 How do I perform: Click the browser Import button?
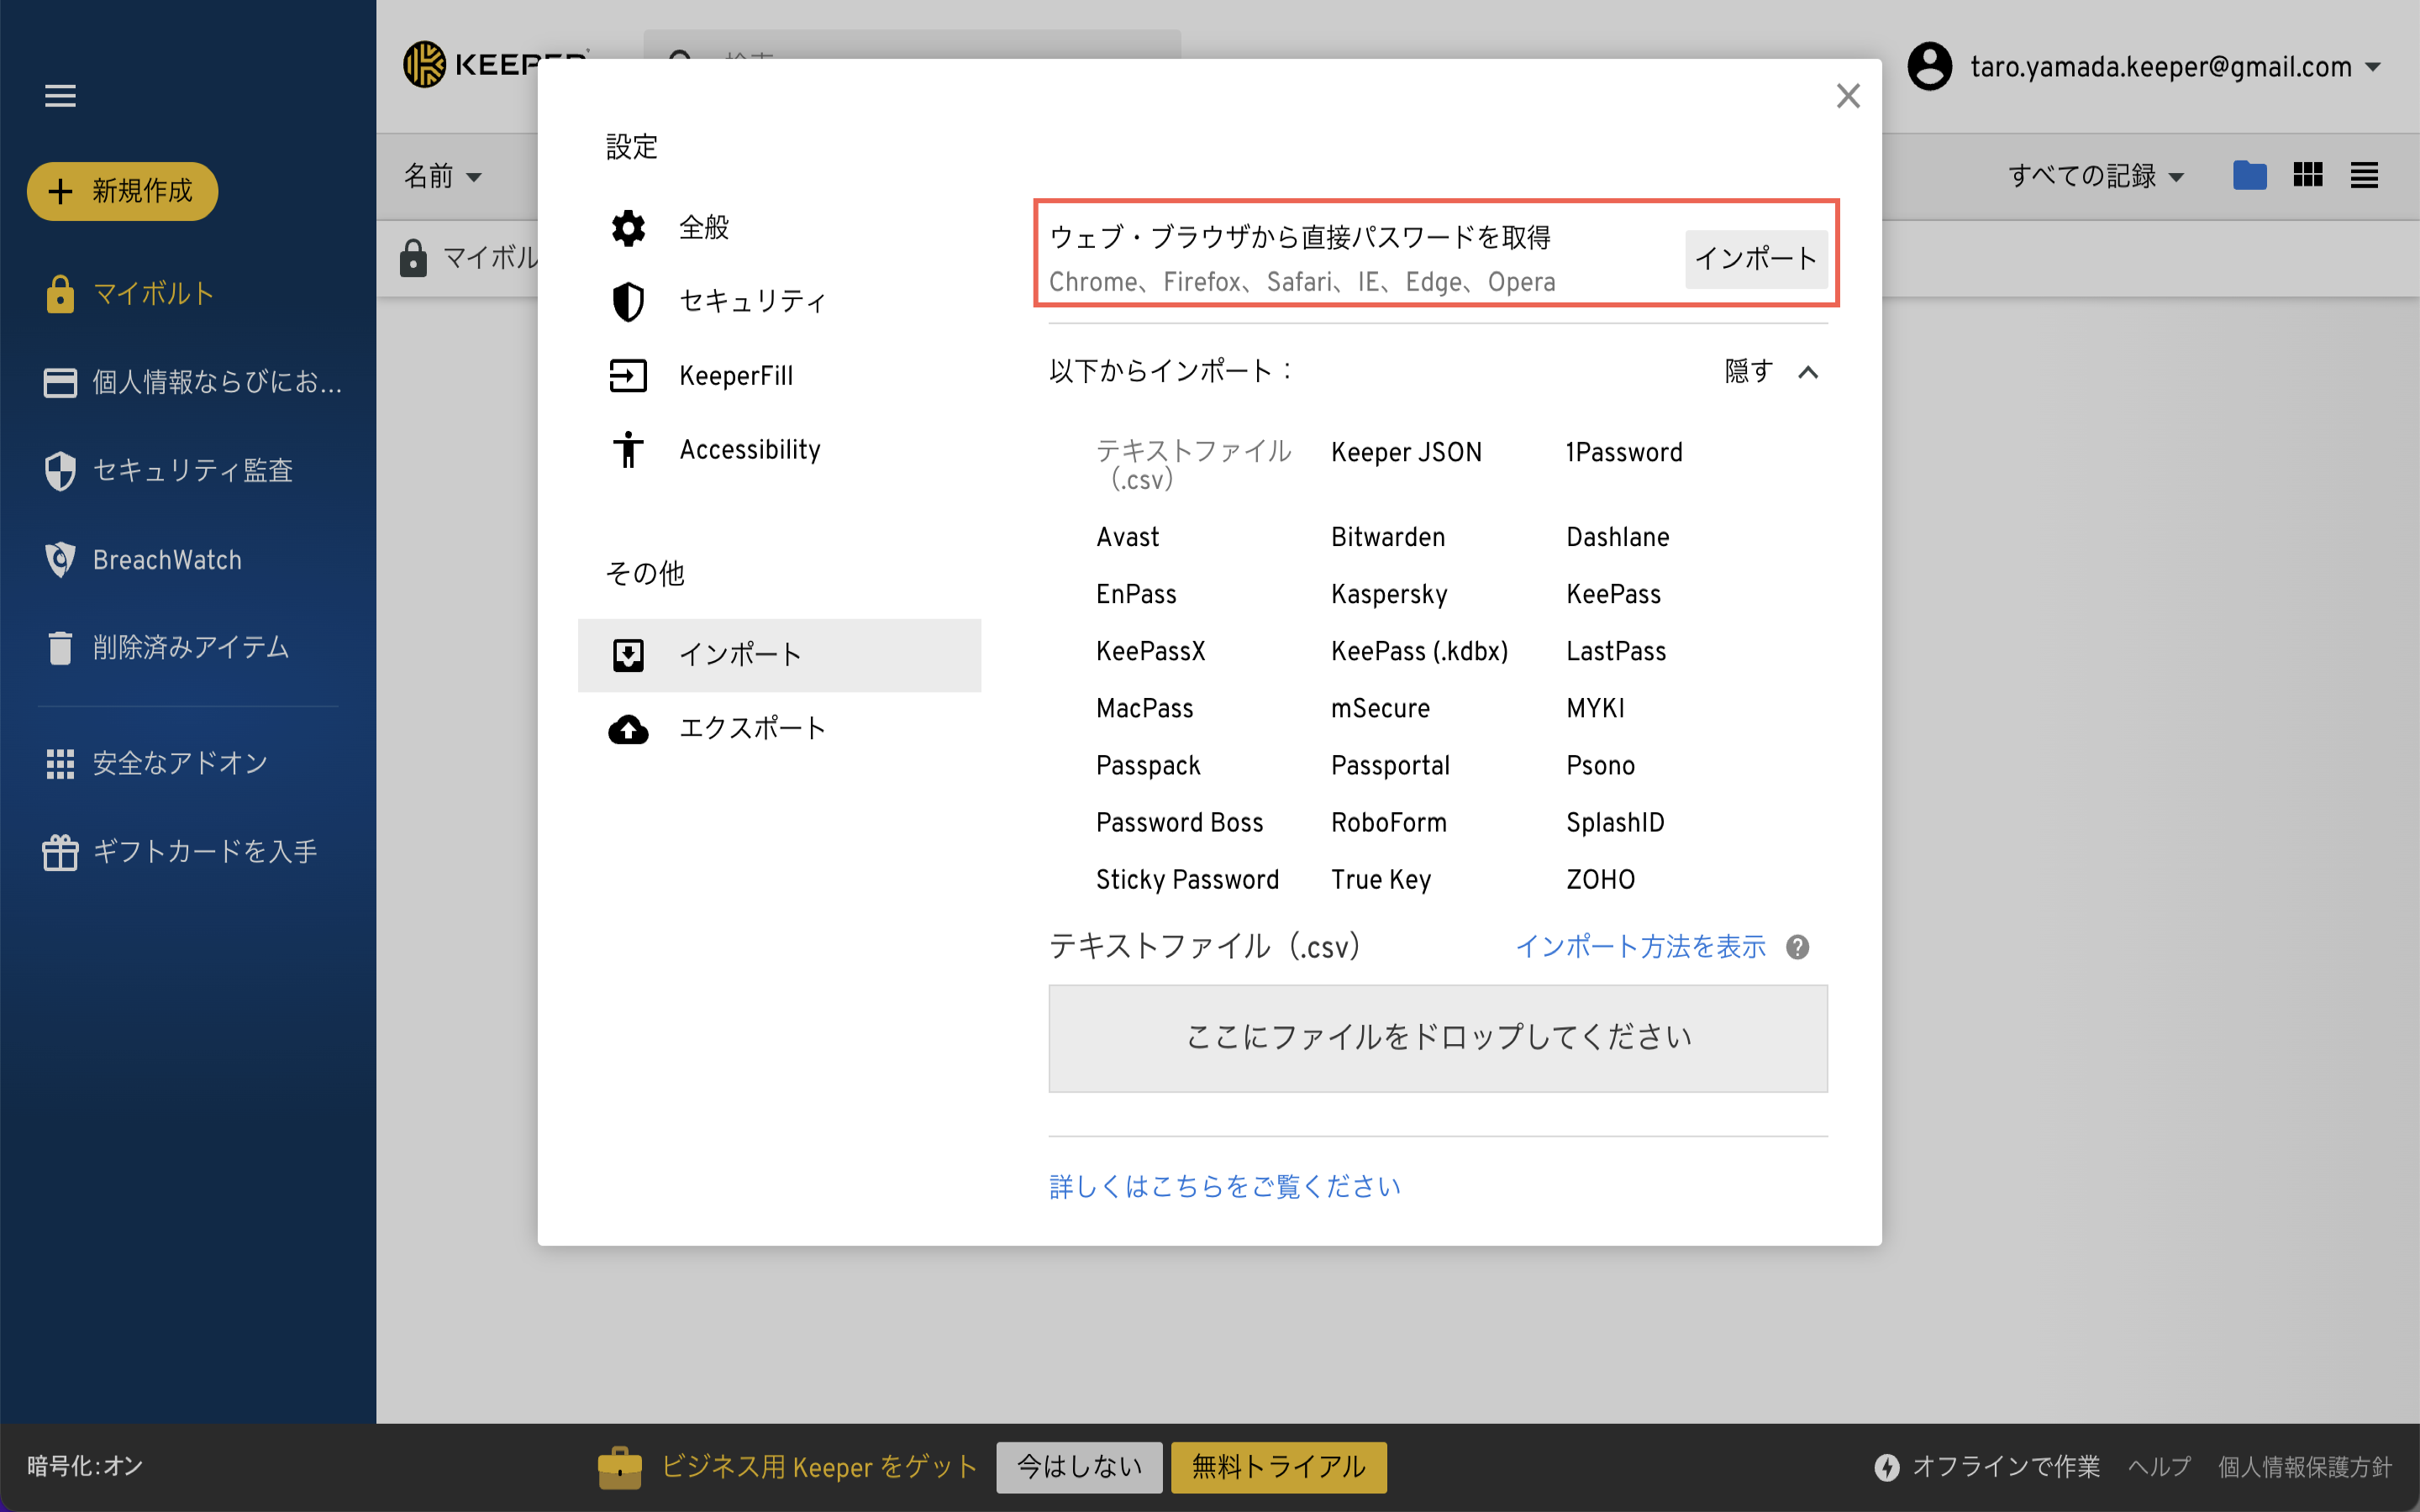[x=1755, y=259]
